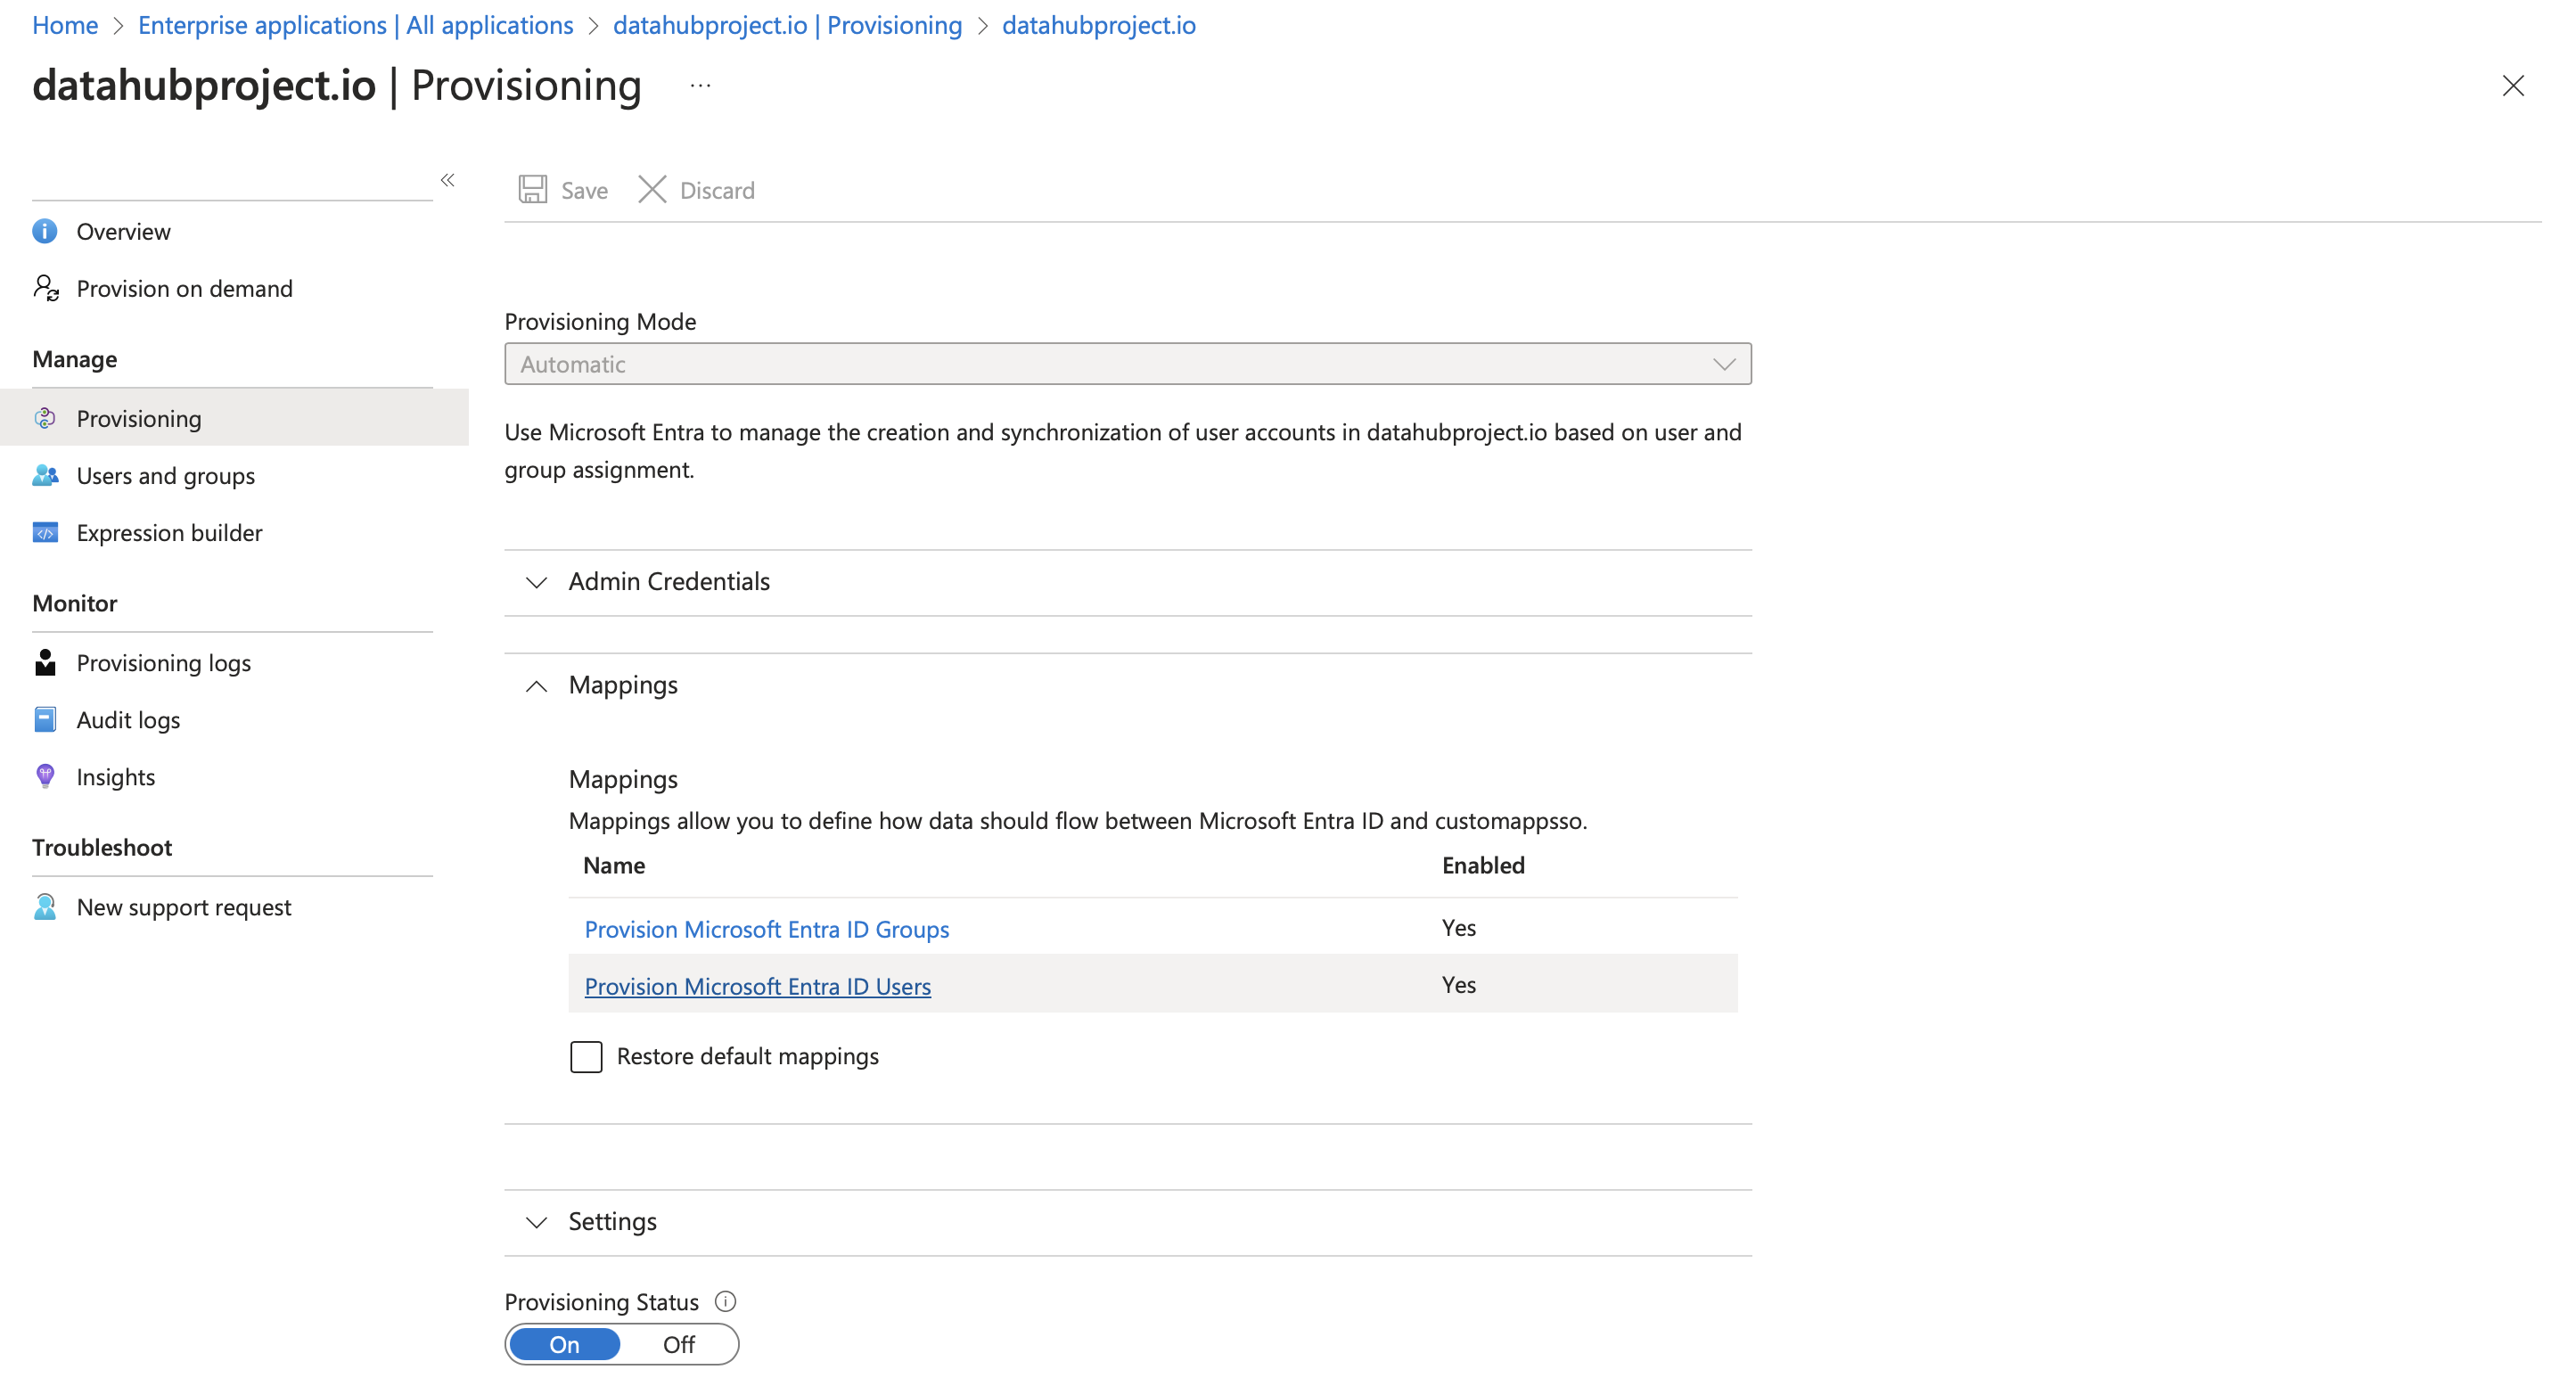Click the New support request icon
The width and height of the screenshot is (2576, 1378).
tap(45, 906)
